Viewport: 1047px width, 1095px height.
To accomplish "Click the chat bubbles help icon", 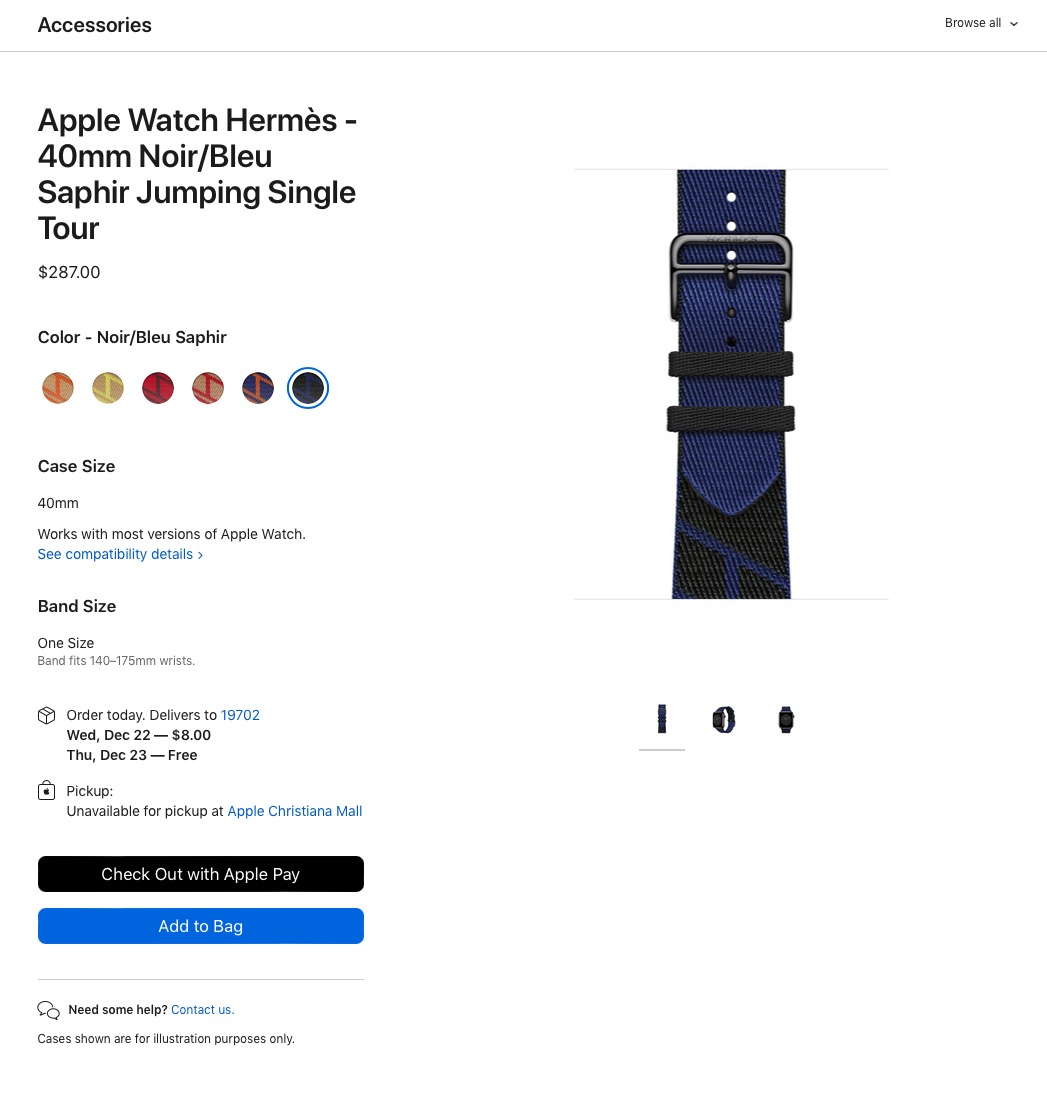I will click(x=48, y=1010).
